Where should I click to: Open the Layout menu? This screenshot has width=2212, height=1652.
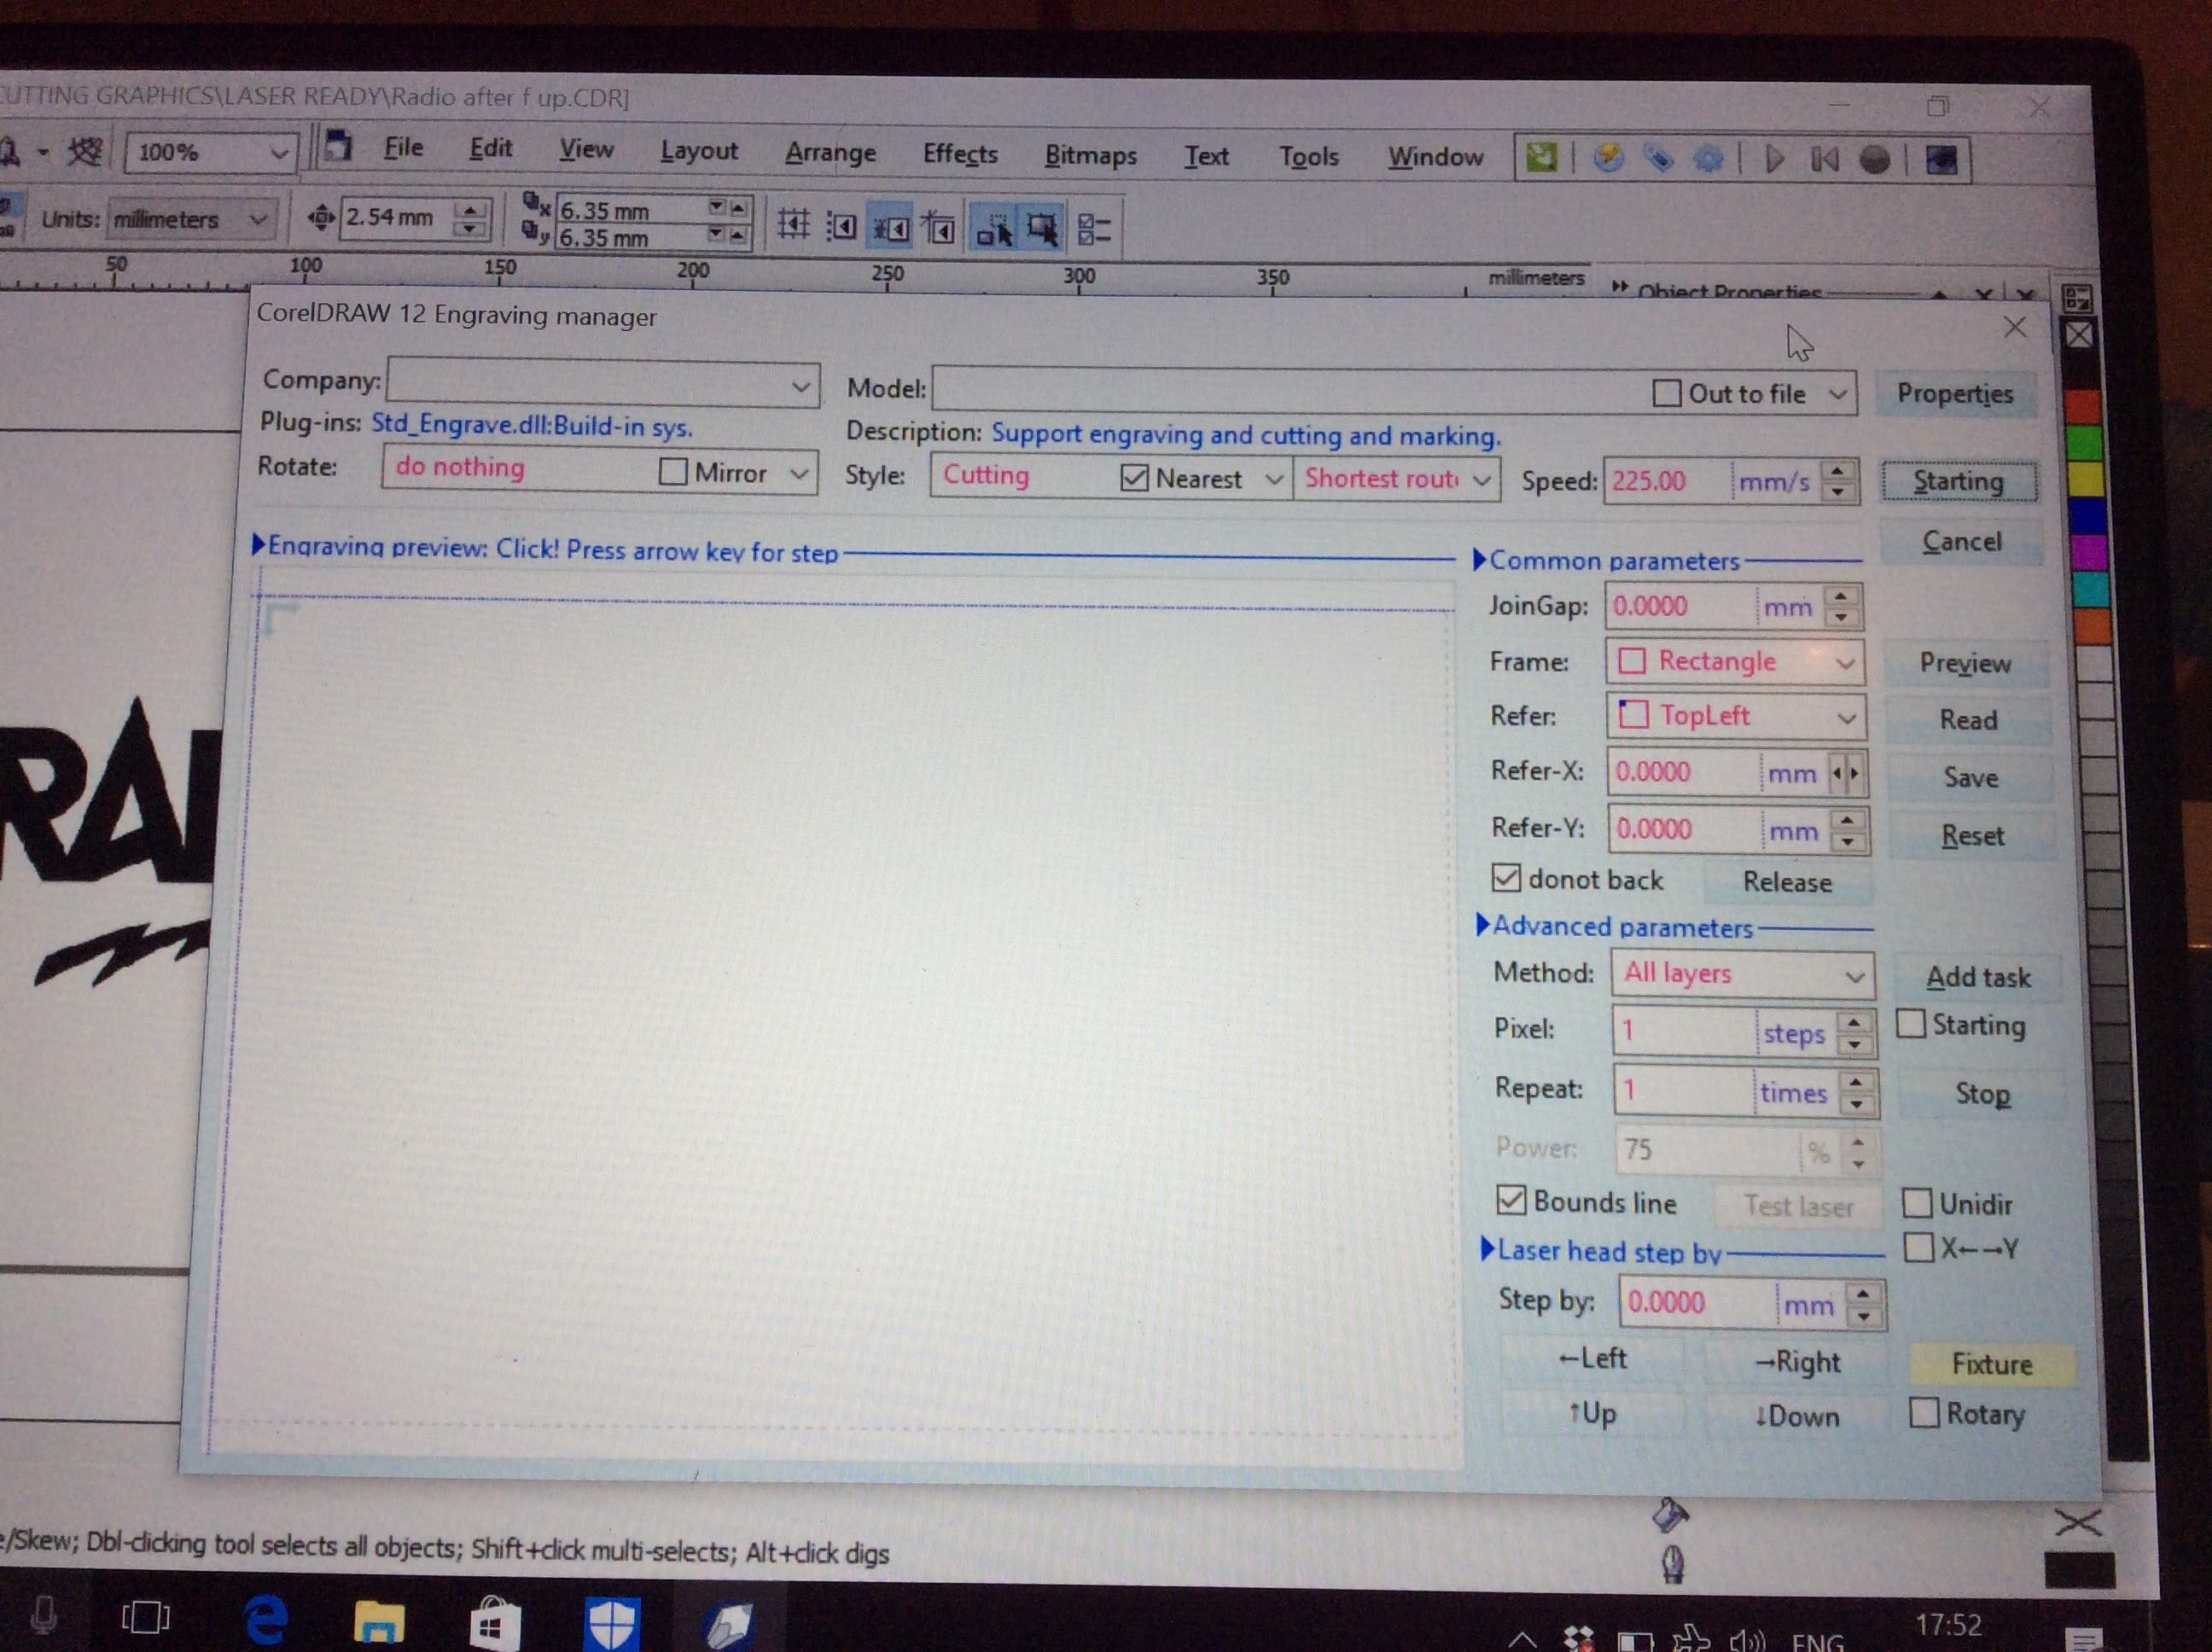[x=699, y=152]
